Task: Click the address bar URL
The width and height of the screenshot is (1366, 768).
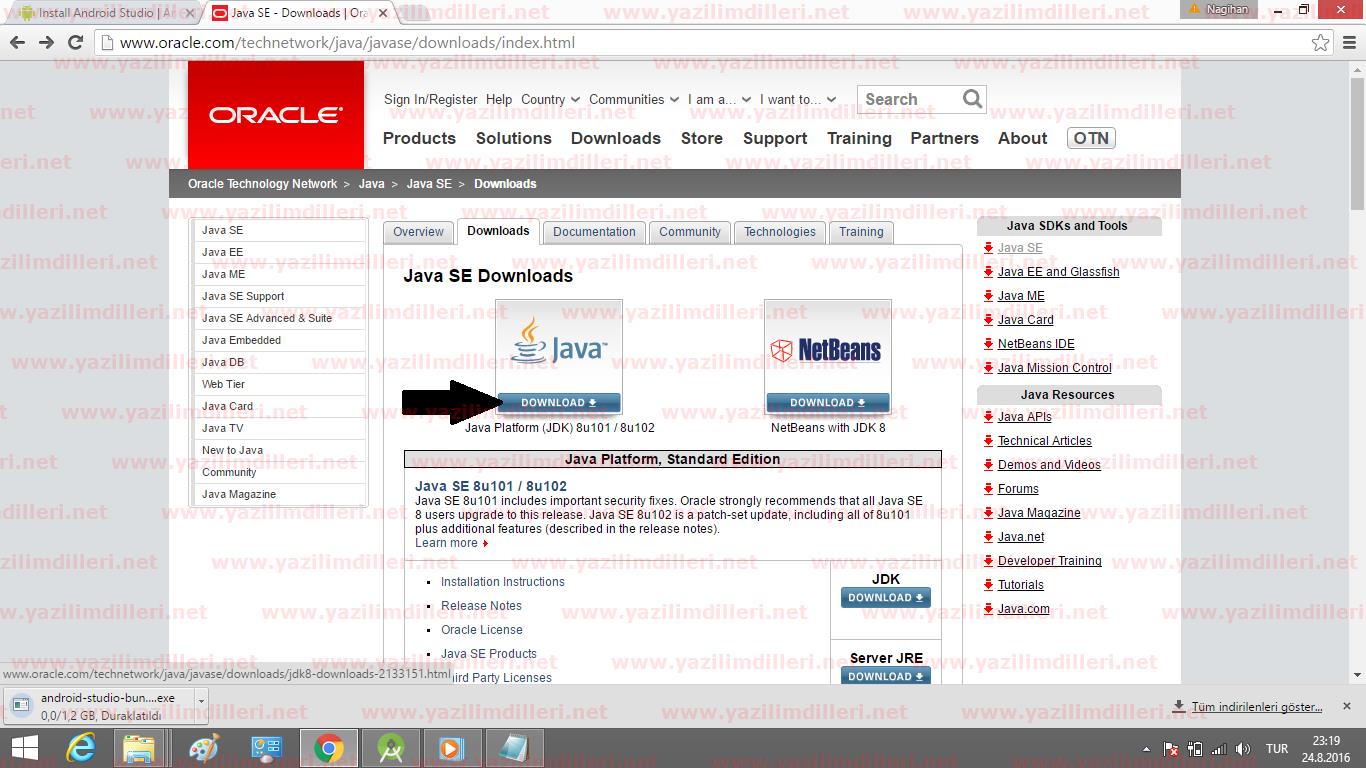Action: (x=347, y=43)
